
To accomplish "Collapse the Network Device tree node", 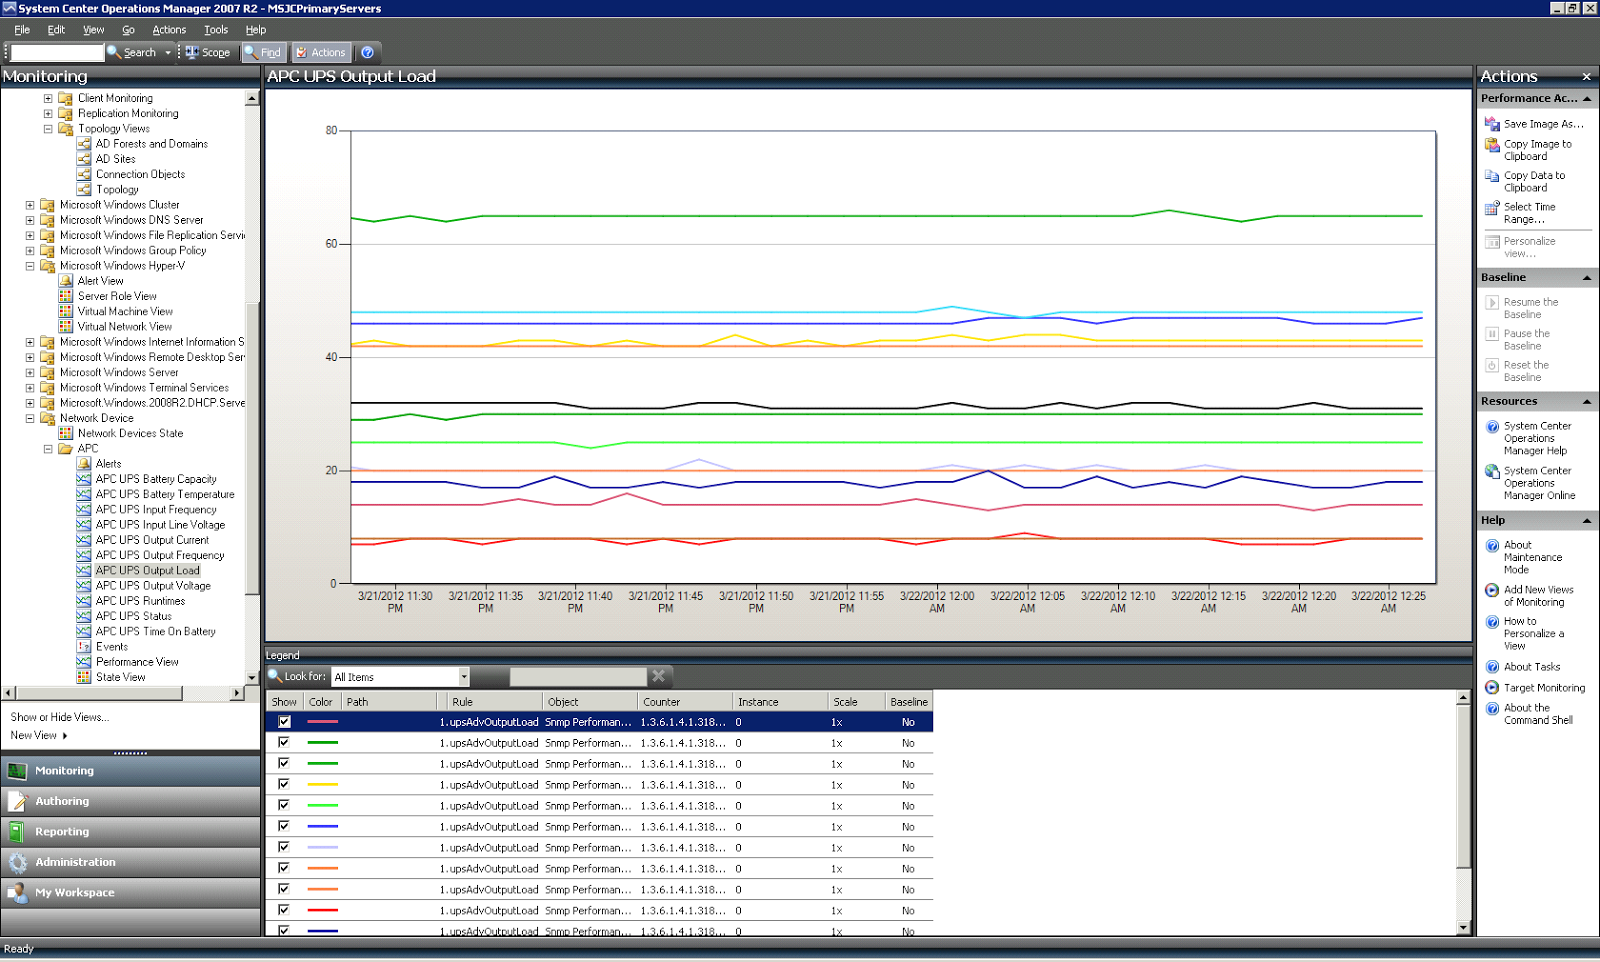I will 29,417.
